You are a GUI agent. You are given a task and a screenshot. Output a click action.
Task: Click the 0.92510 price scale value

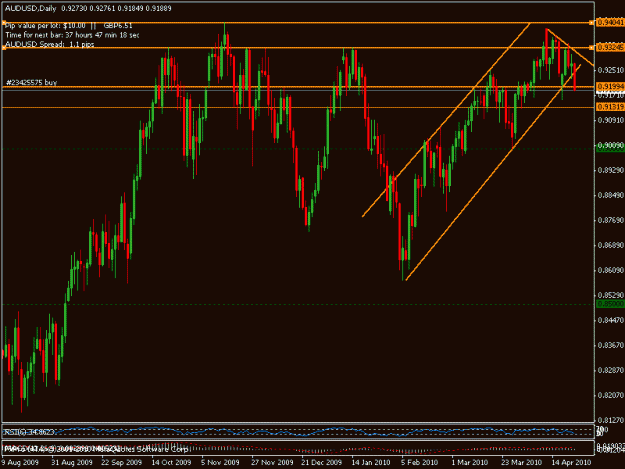[x=611, y=70]
